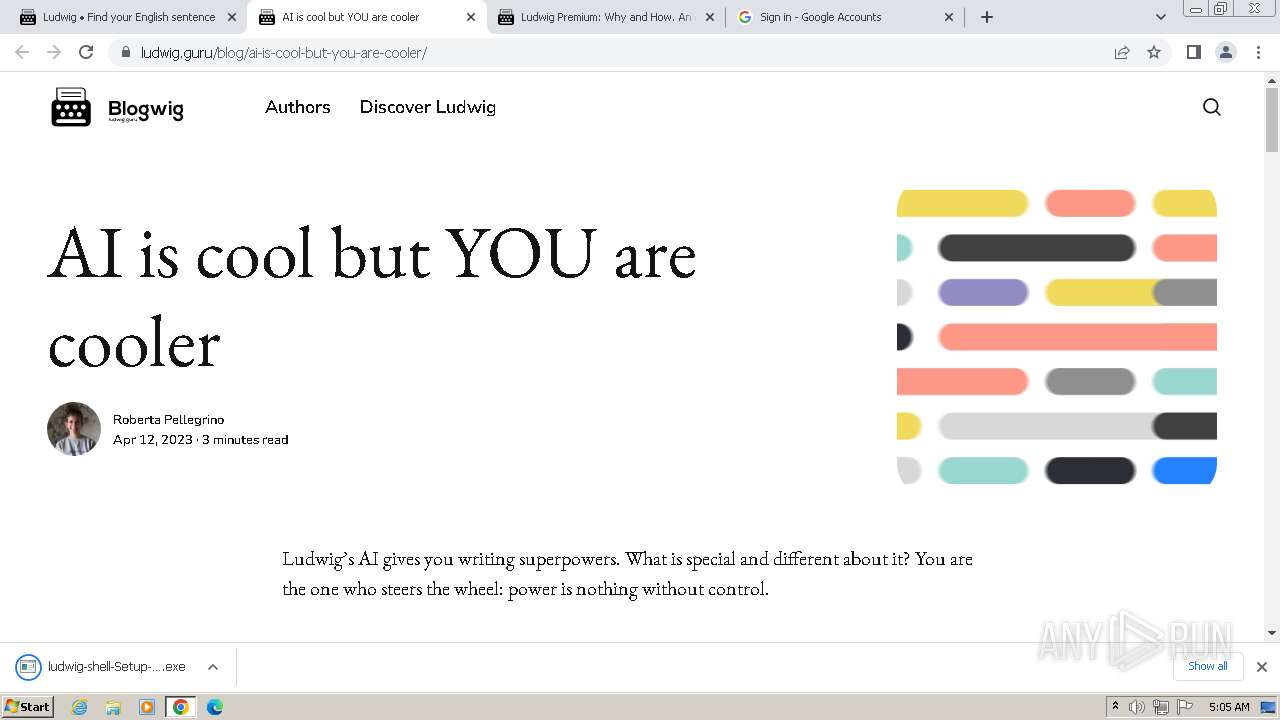Open the blog search magnifier icon
Image resolution: width=1280 pixels, height=720 pixels.
coord(1211,107)
